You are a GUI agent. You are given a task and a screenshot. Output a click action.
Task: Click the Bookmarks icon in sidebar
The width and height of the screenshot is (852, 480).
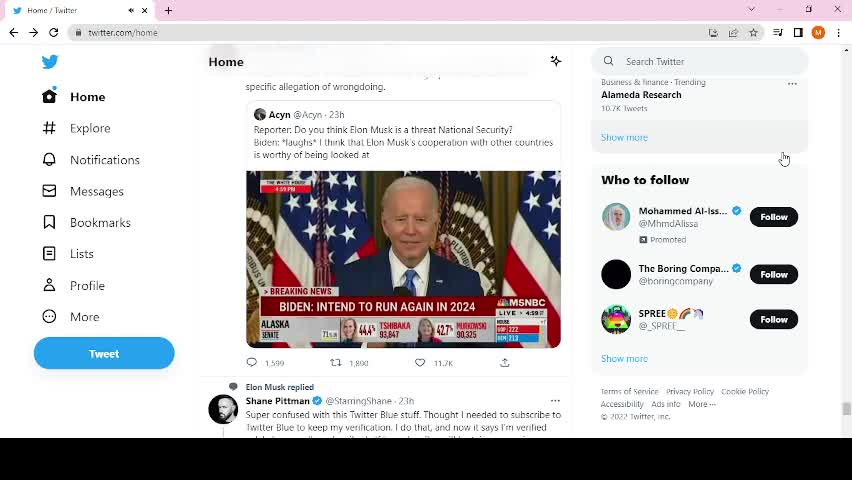(x=49, y=222)
